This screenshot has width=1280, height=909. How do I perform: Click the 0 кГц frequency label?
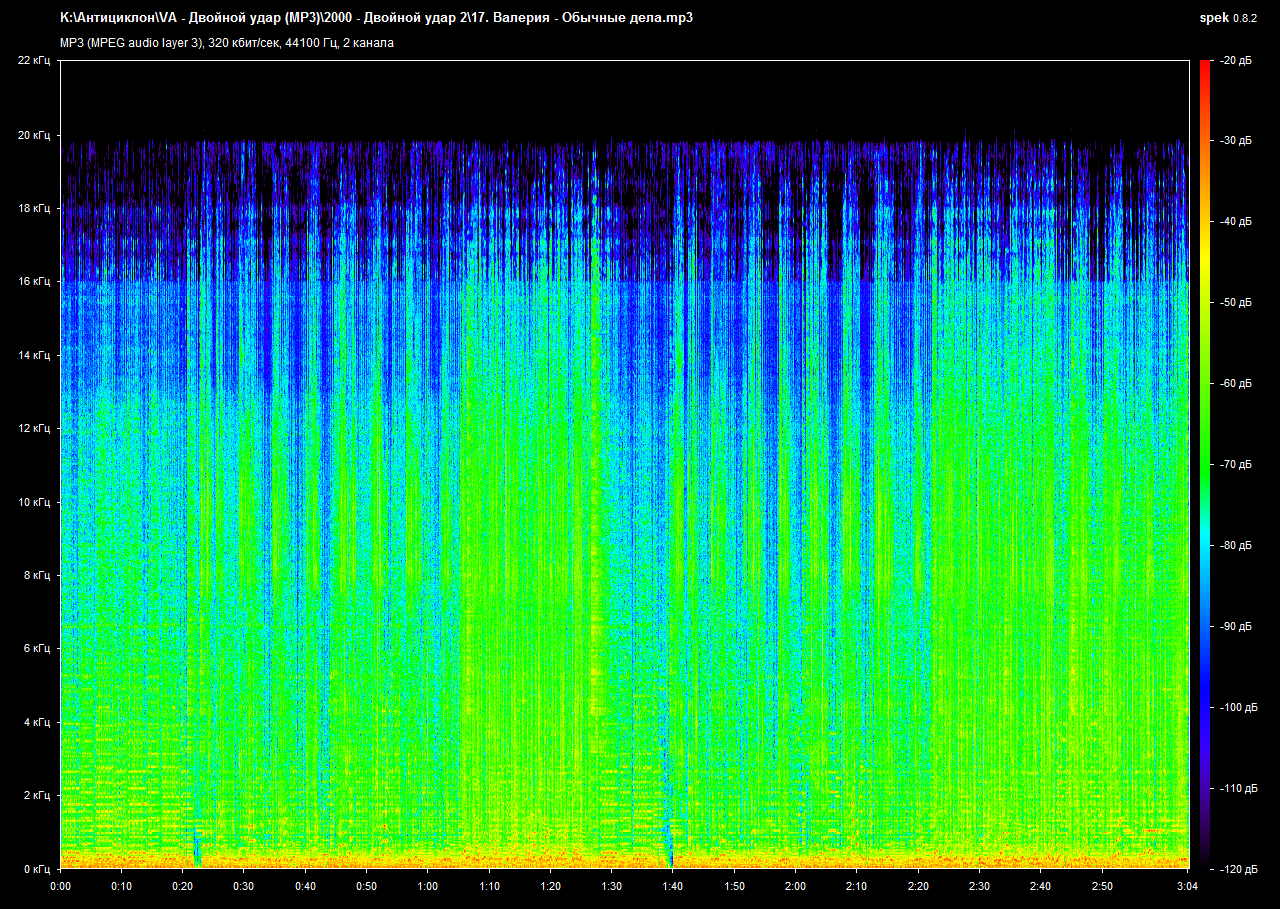36,869
